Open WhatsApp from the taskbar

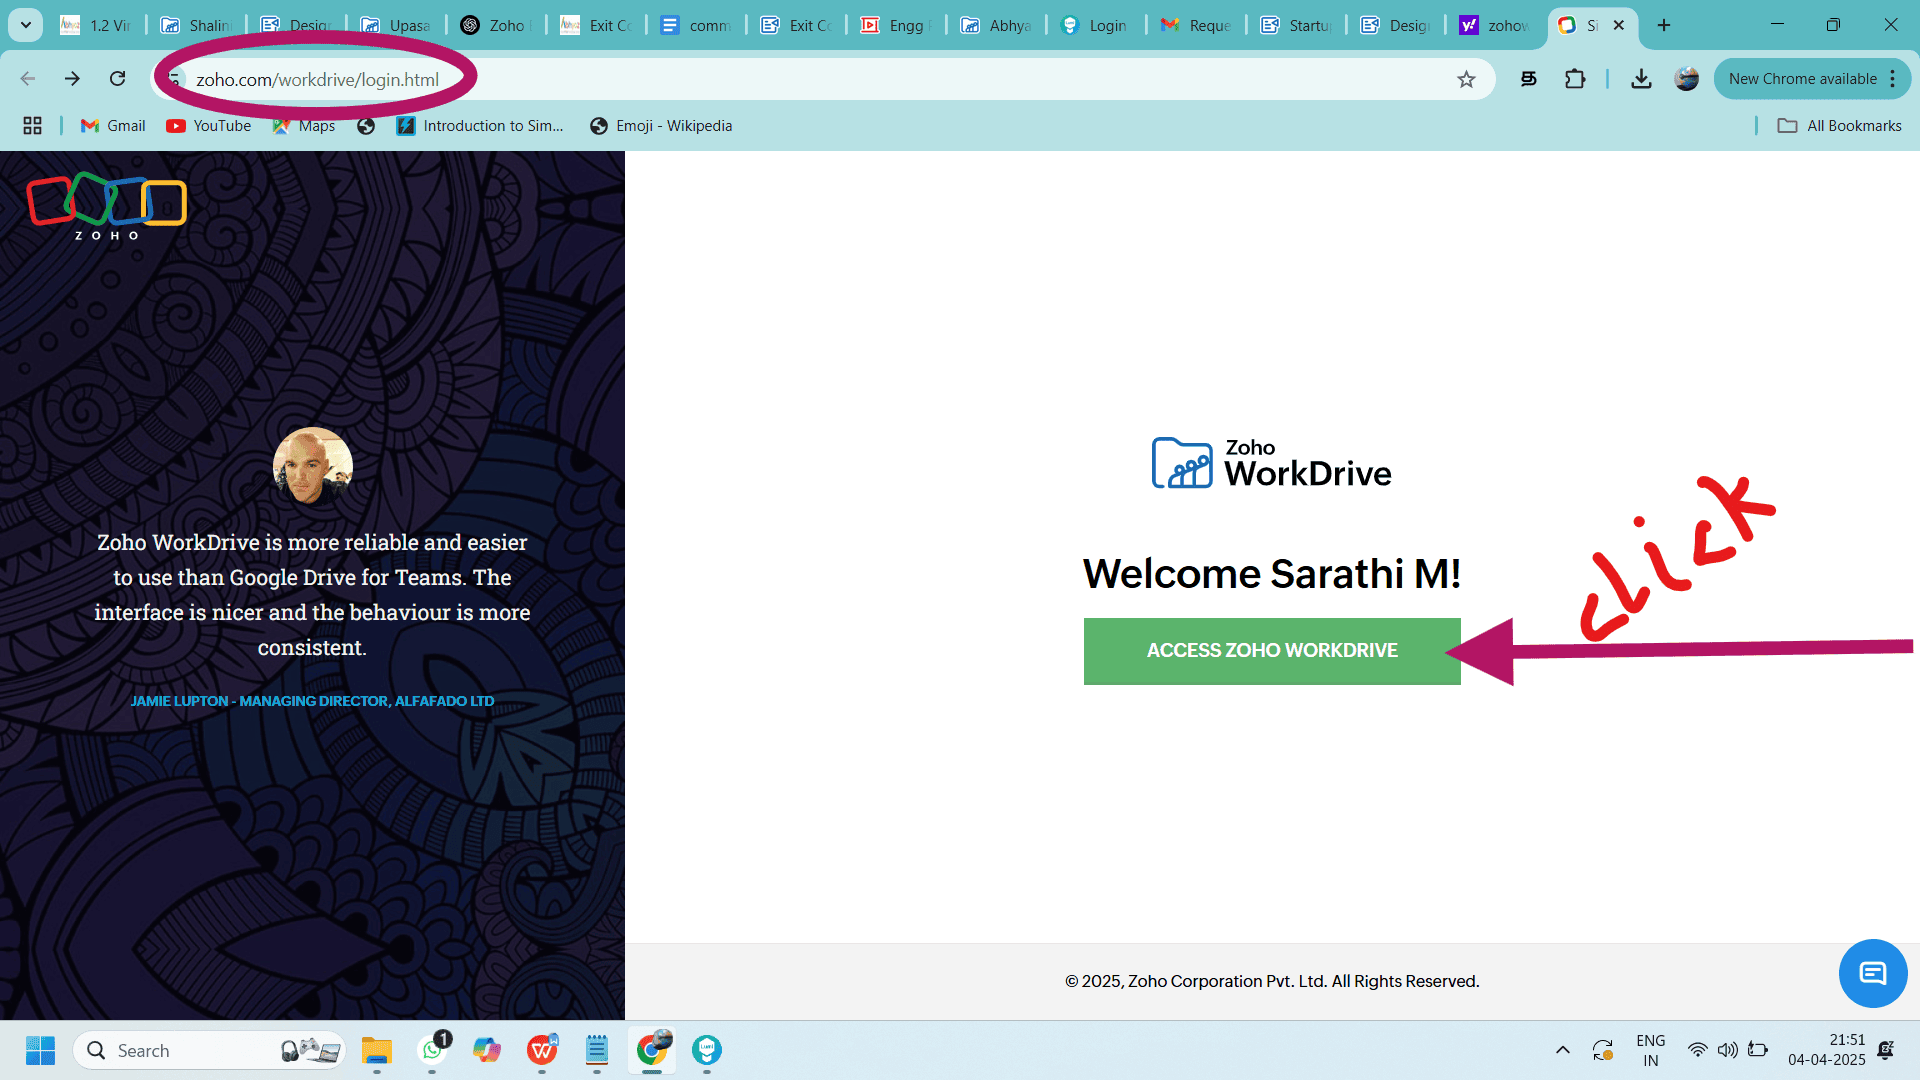(x=432, y=1050)
